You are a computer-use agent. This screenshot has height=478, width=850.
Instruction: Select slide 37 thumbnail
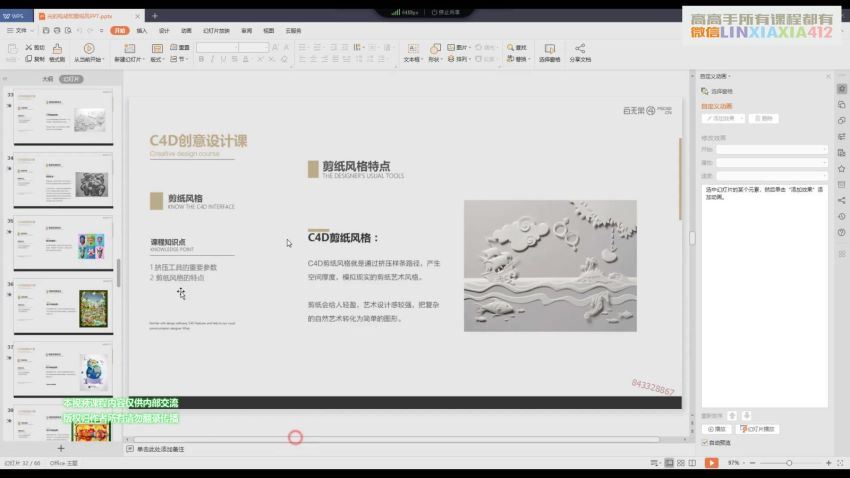point(63,369)
